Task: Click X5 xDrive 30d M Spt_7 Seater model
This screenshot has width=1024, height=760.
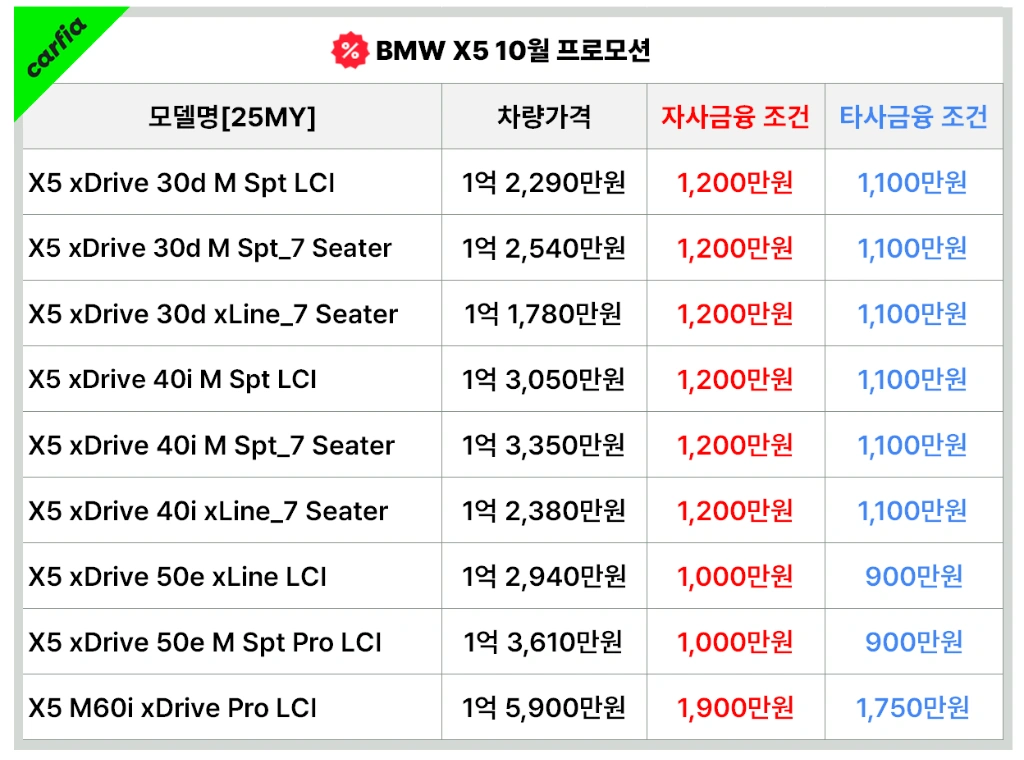Action: 210,248
